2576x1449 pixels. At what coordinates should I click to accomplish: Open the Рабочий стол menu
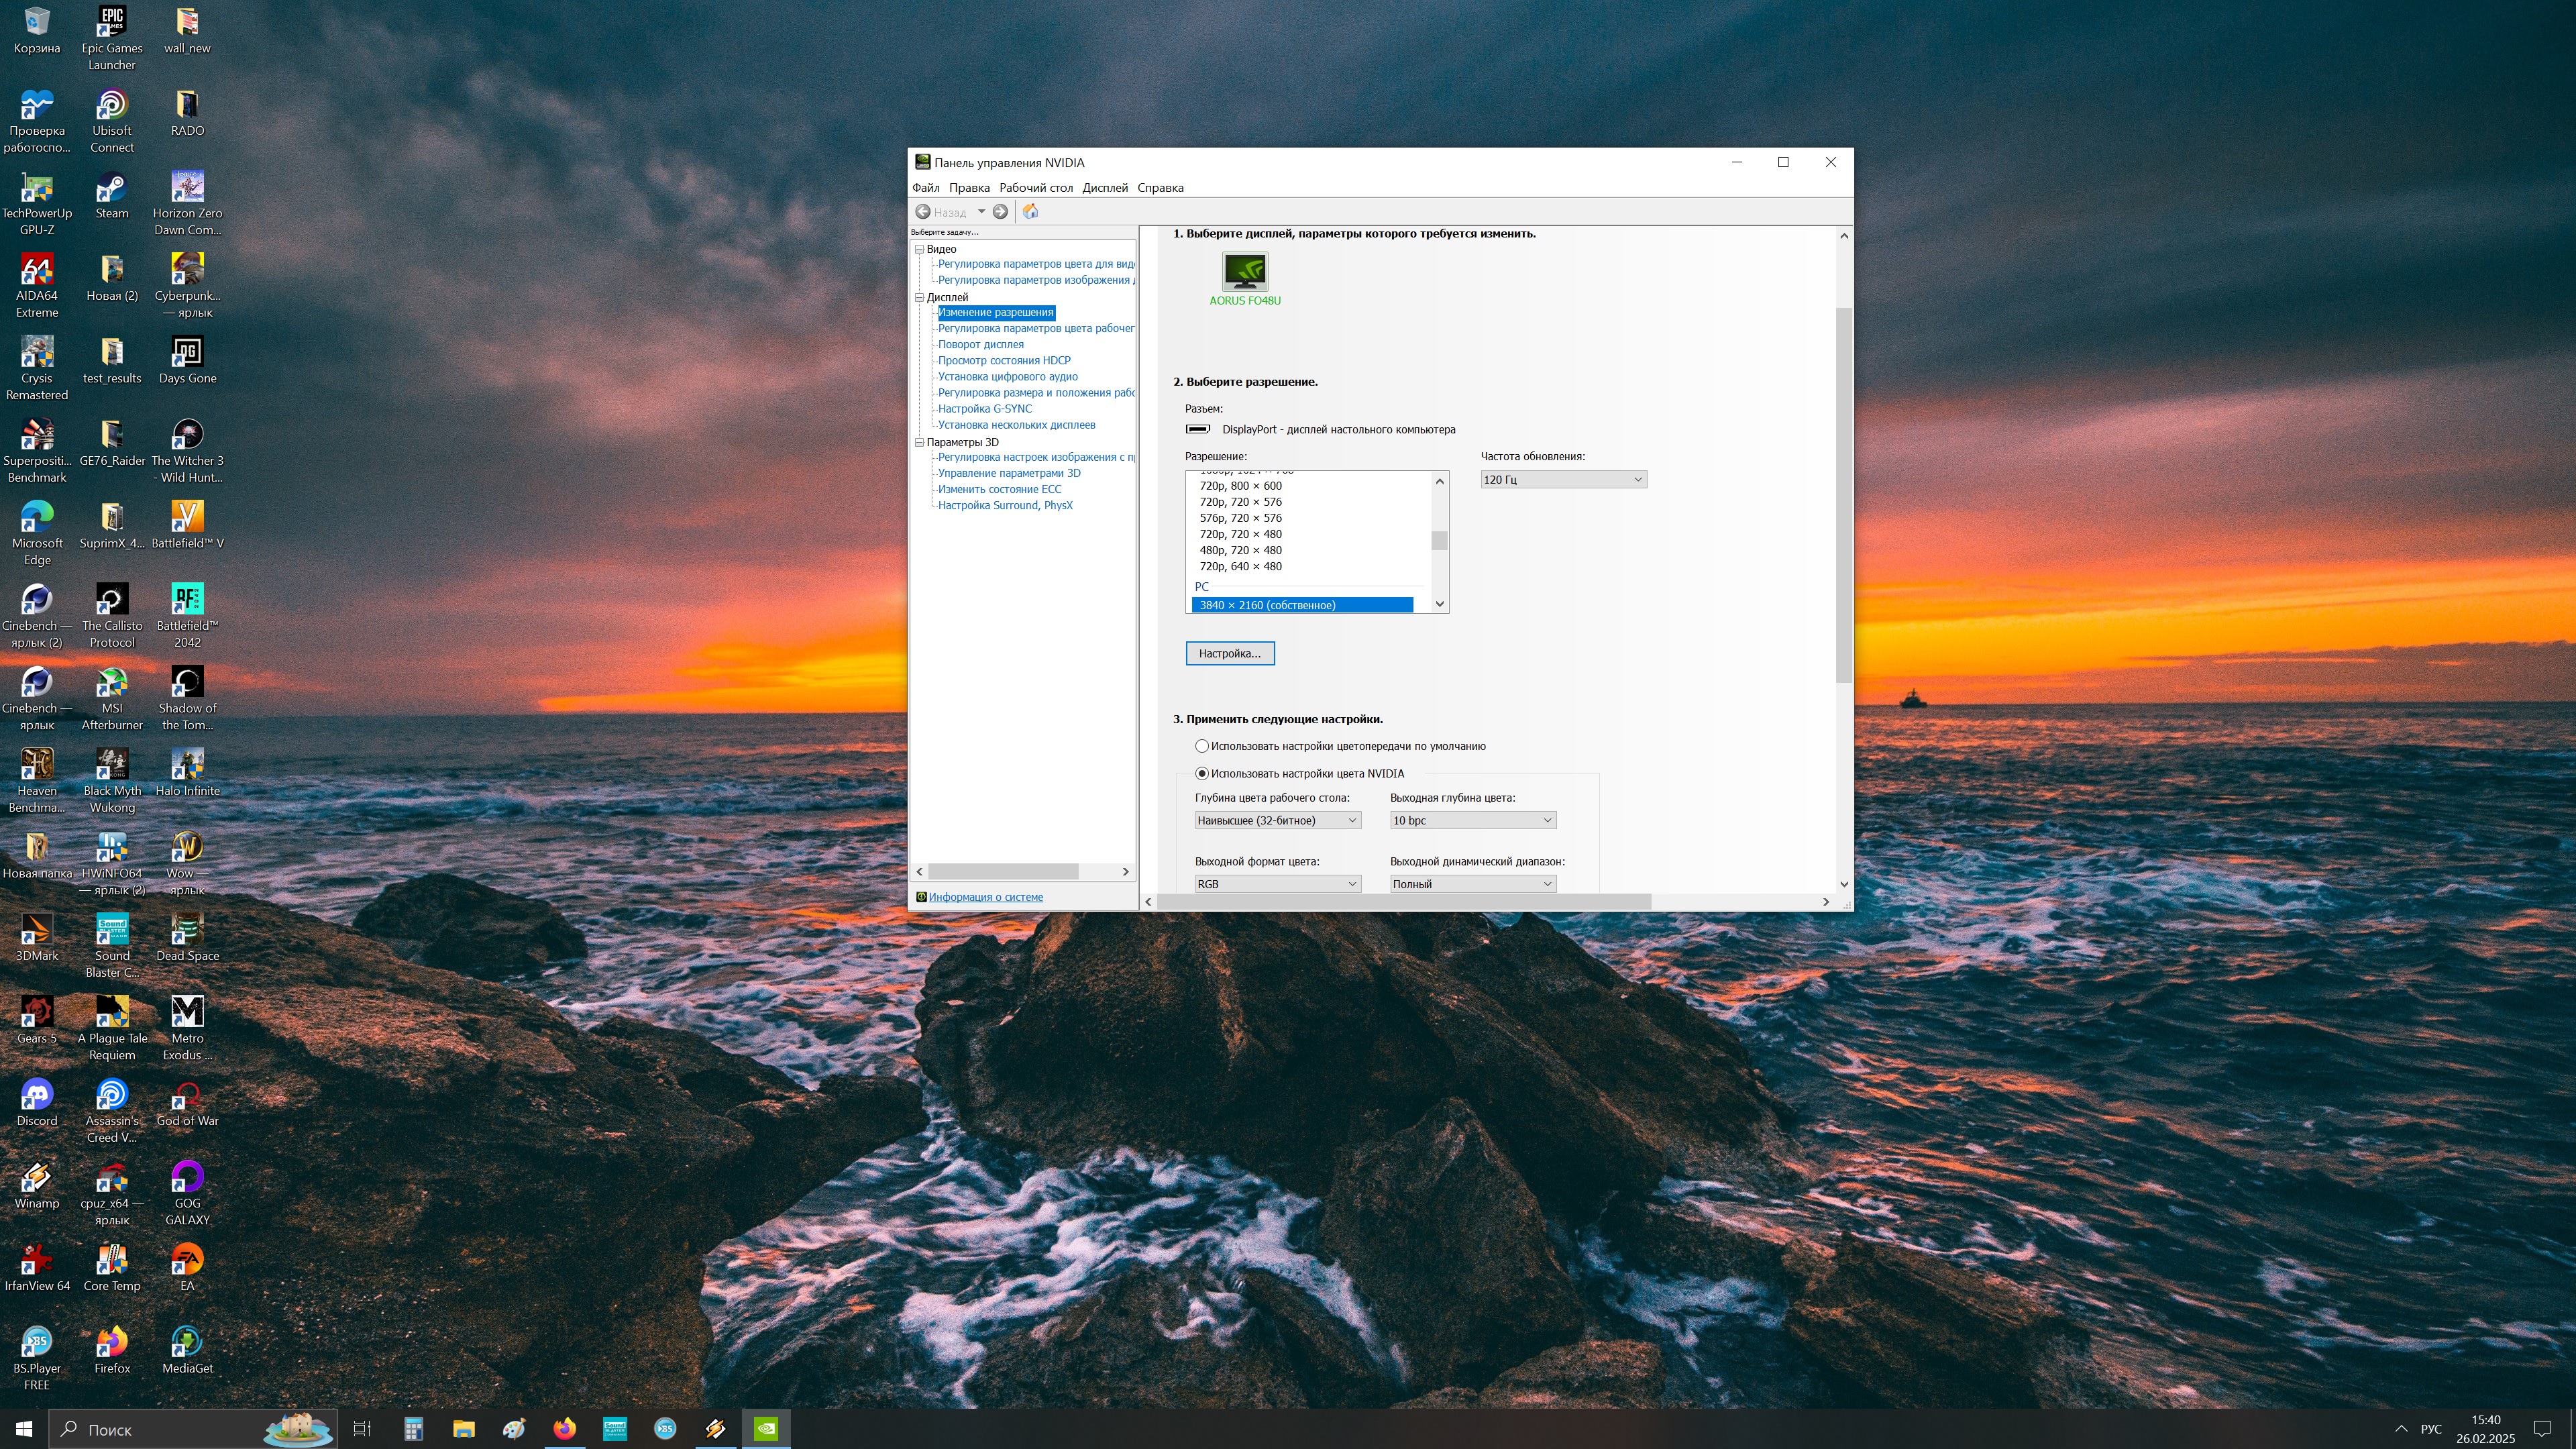click(x=1035, y=188)
